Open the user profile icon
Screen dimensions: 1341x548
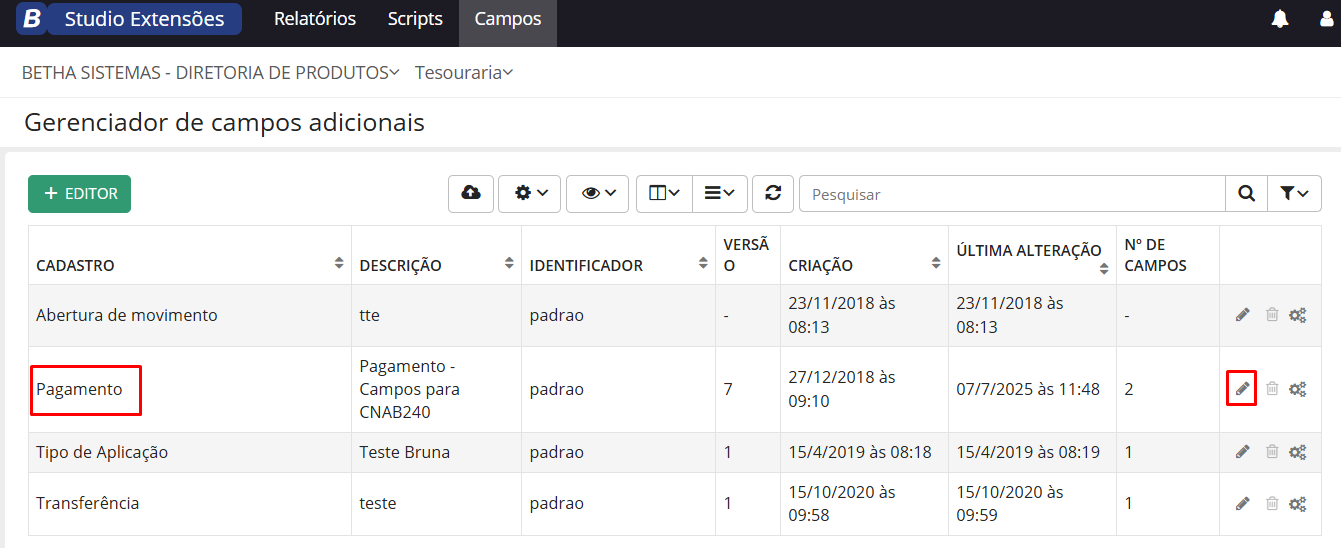pyautogui.click(x=1327, y=19)
